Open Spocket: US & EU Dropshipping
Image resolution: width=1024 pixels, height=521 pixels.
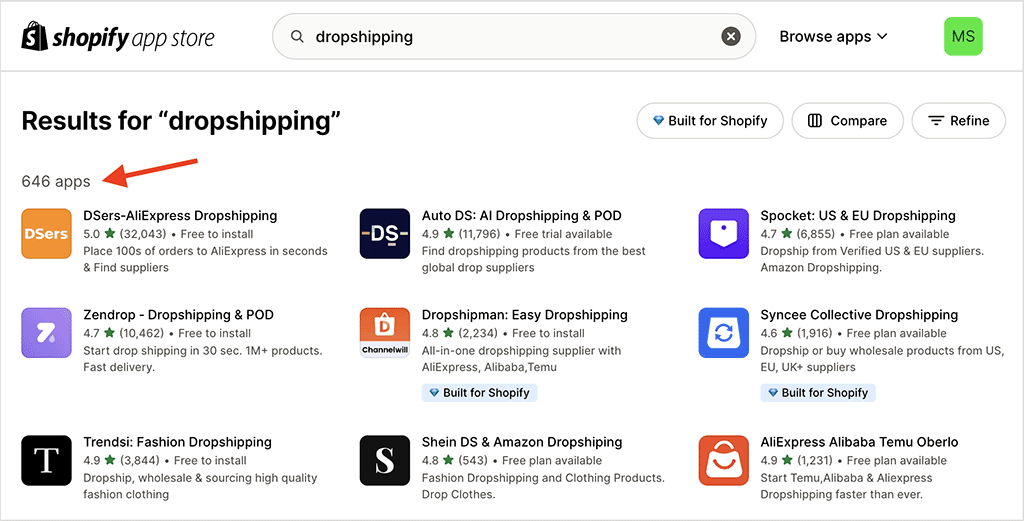pos(858,215)
